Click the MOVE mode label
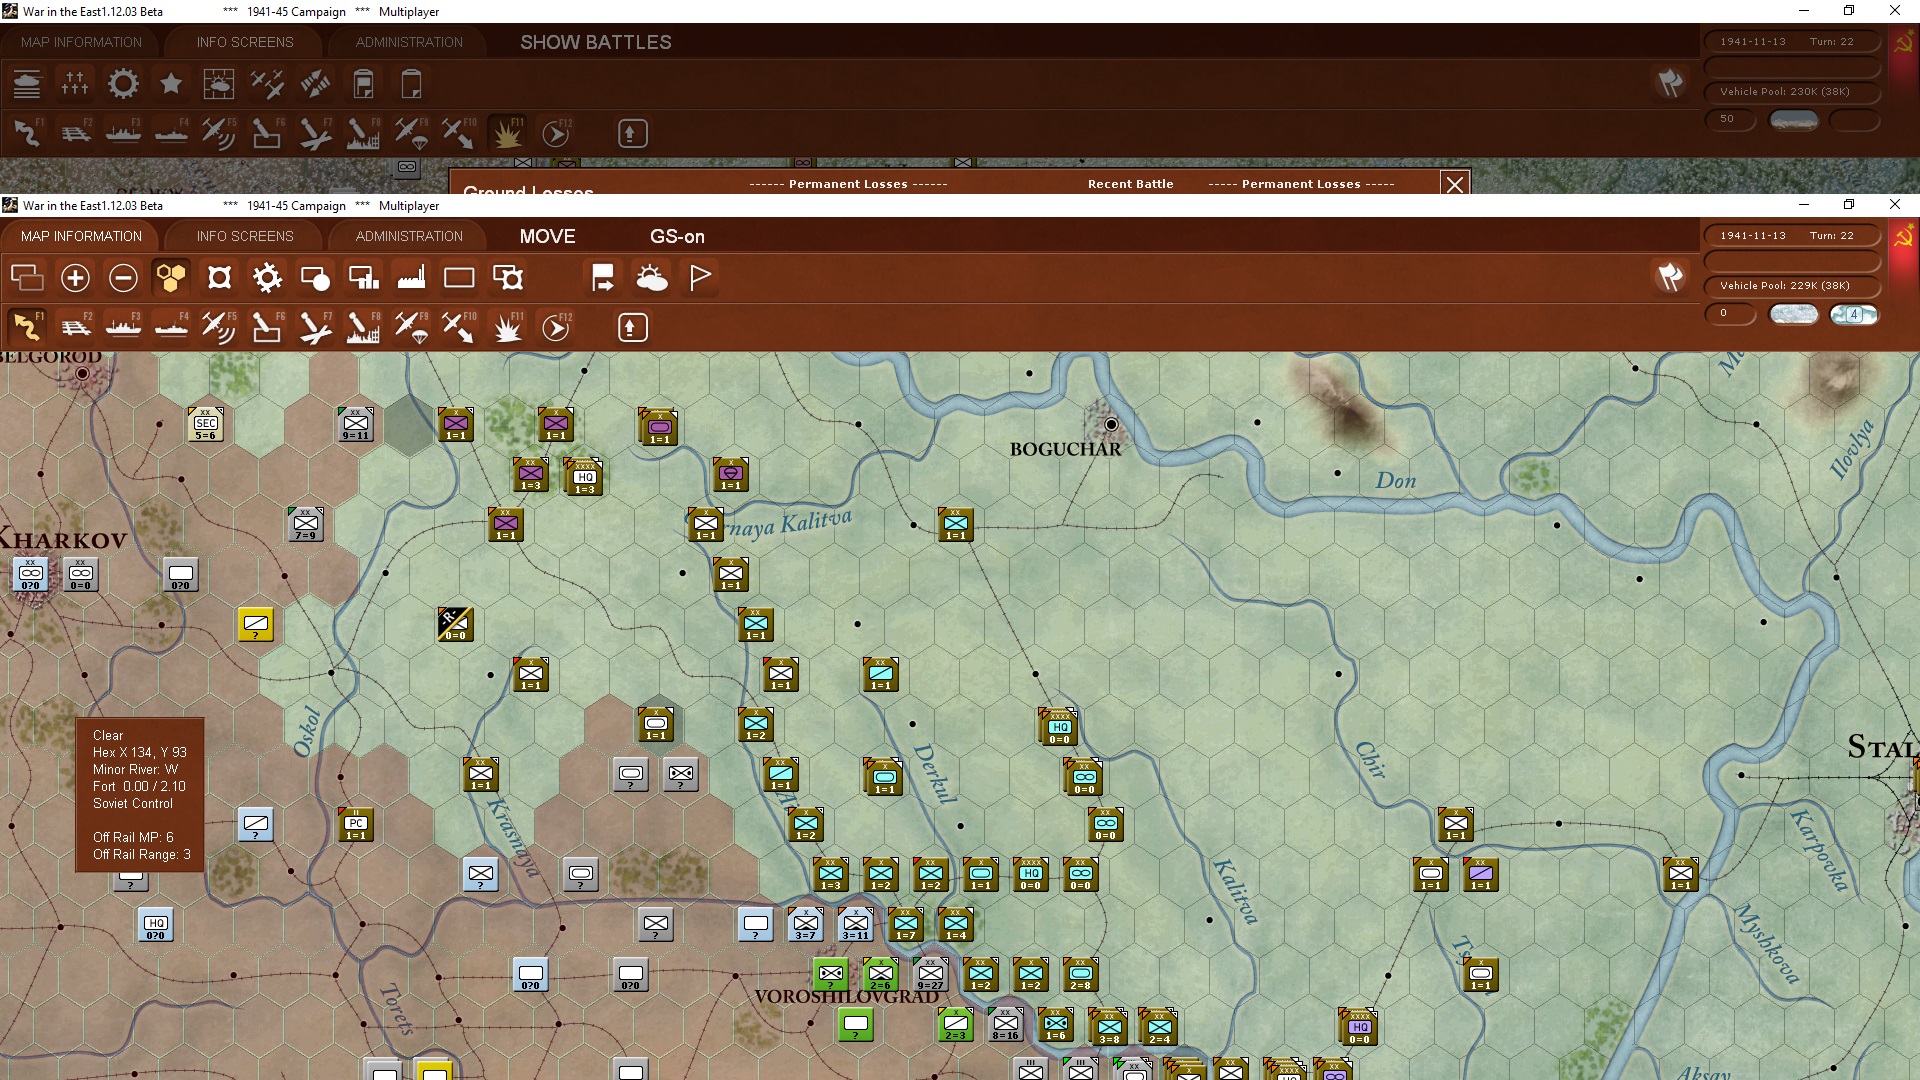The width and height of the screenshot is (1920, 1080). click(547, 236)
